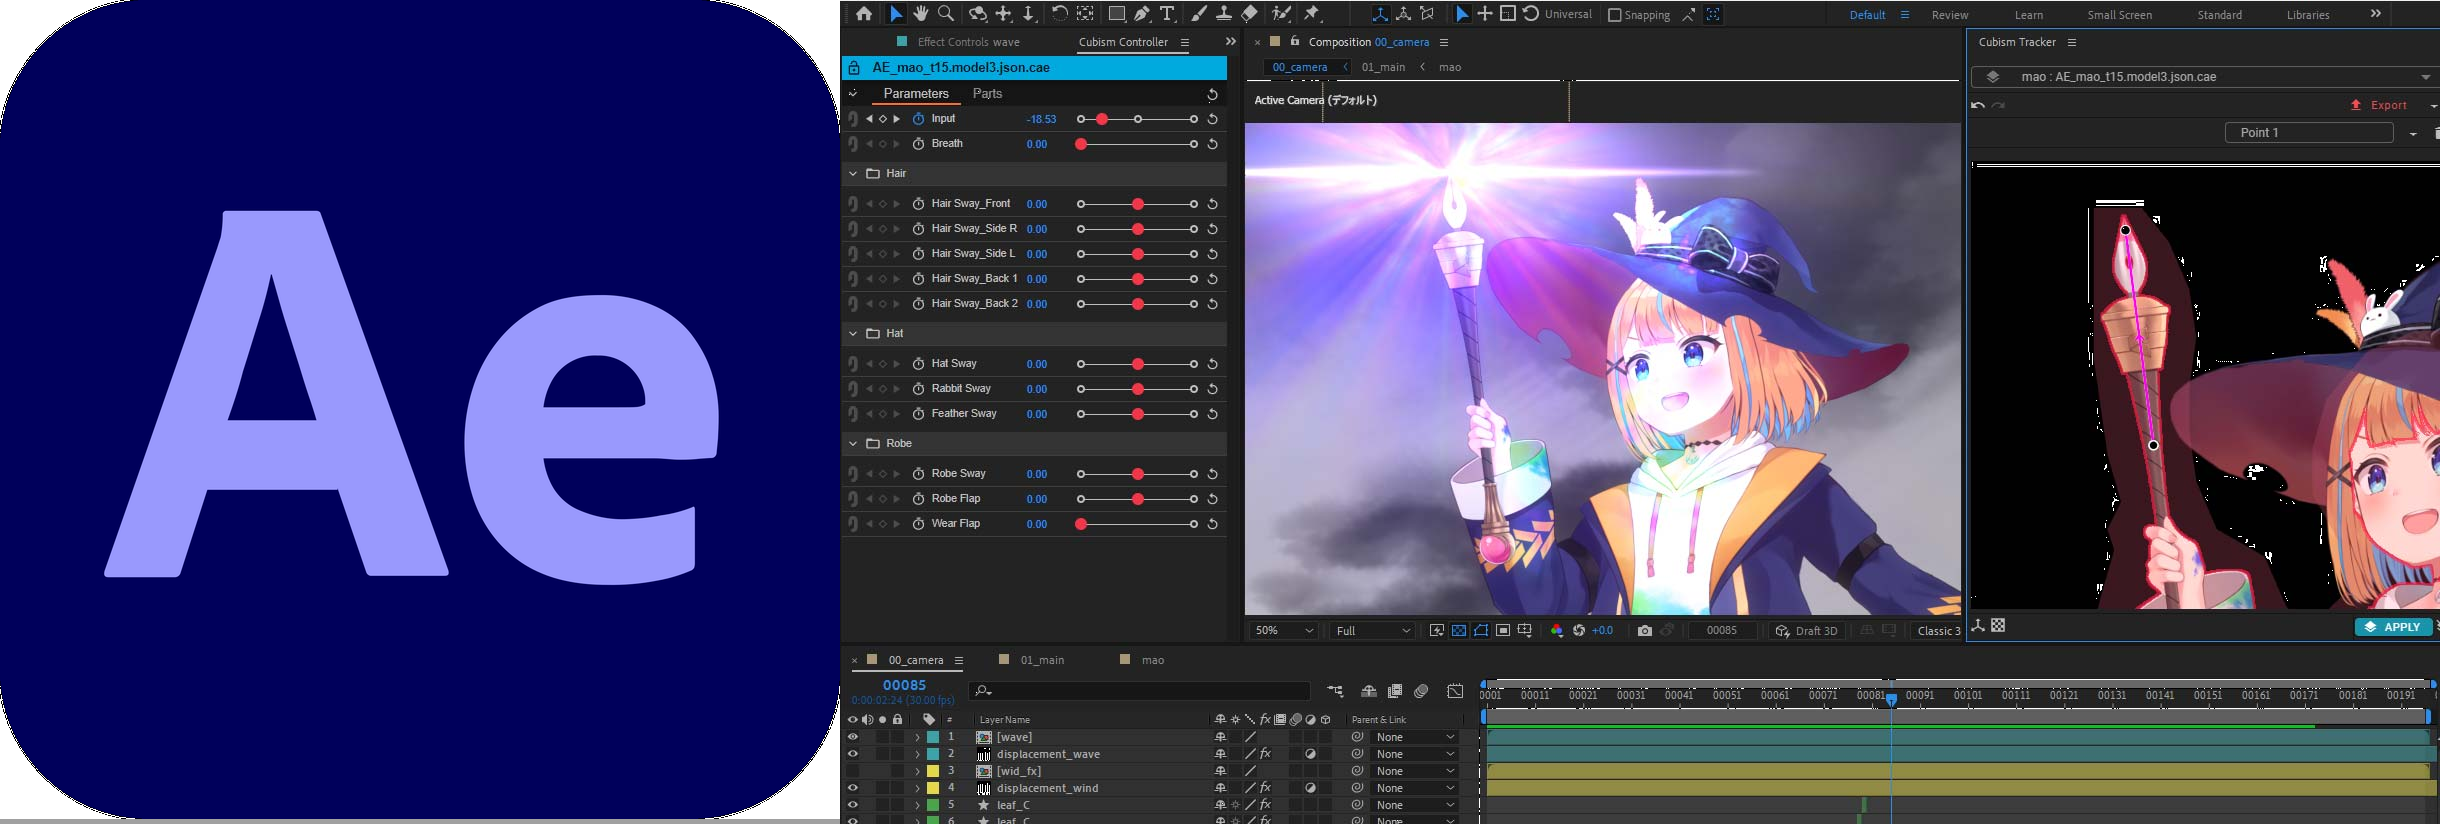Select the Selection arrow tool
Image resolution: width=2440 pixels, height=824 pixels.
(896, 14)
